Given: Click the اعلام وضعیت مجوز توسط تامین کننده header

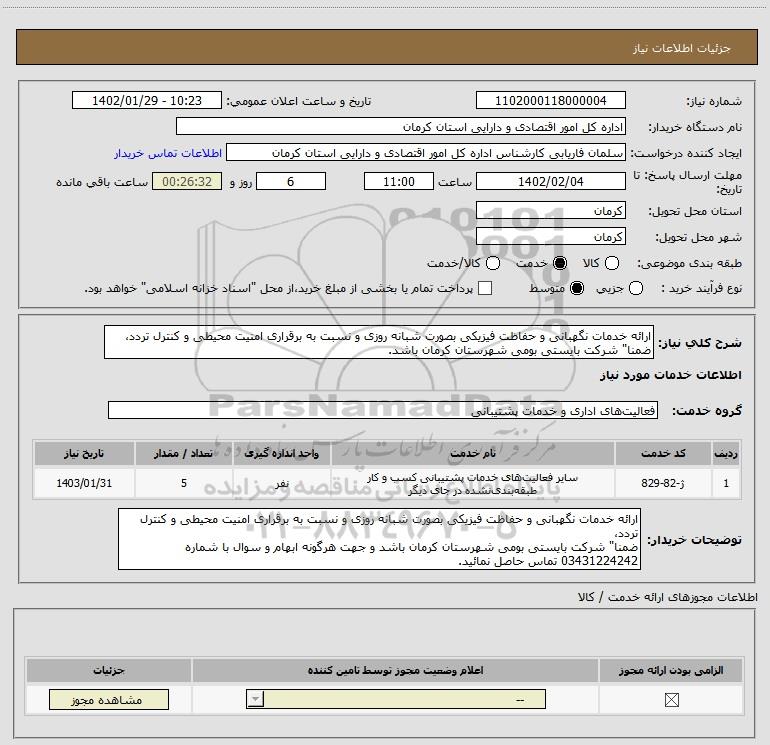Looking at the screenshot, I should [x=395, y=670].
